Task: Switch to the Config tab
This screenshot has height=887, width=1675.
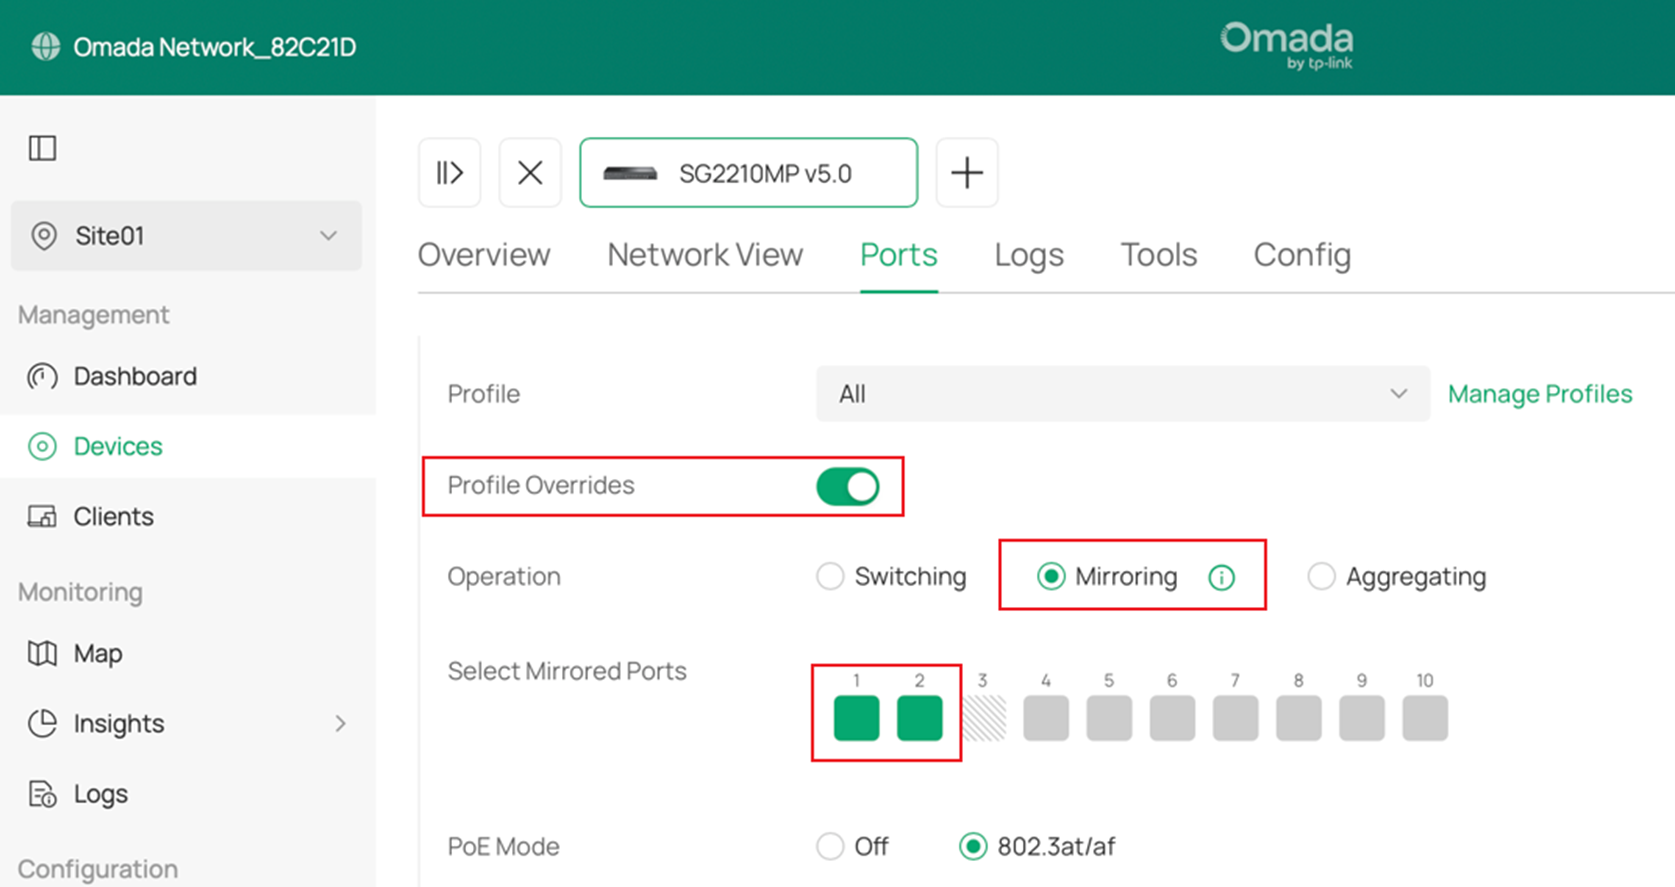Action: (x=1302, y=255)
